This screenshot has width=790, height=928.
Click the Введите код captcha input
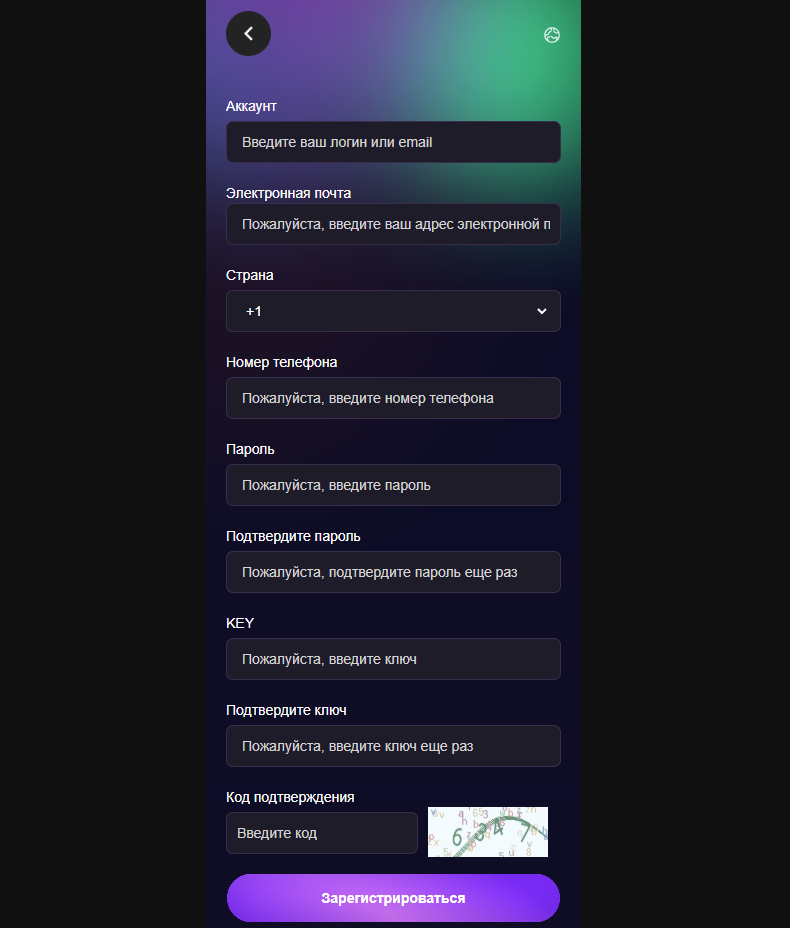[x=321, y=833]
